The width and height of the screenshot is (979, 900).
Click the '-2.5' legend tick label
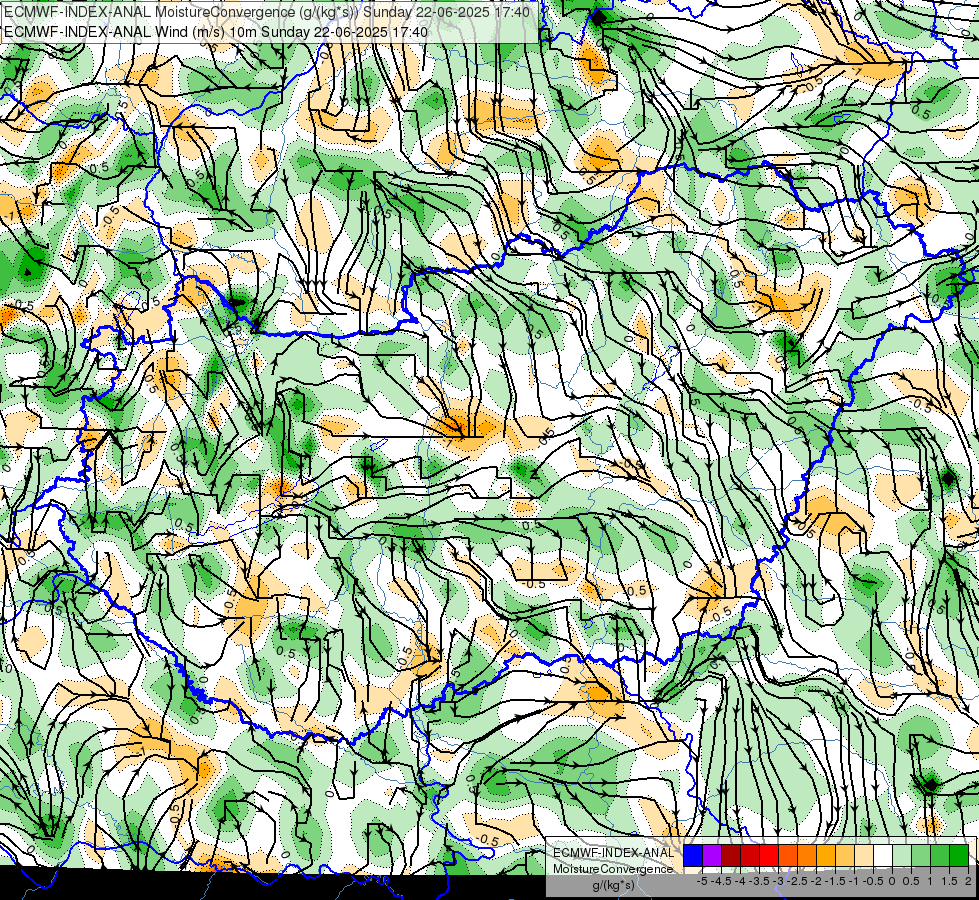point(797,881)
